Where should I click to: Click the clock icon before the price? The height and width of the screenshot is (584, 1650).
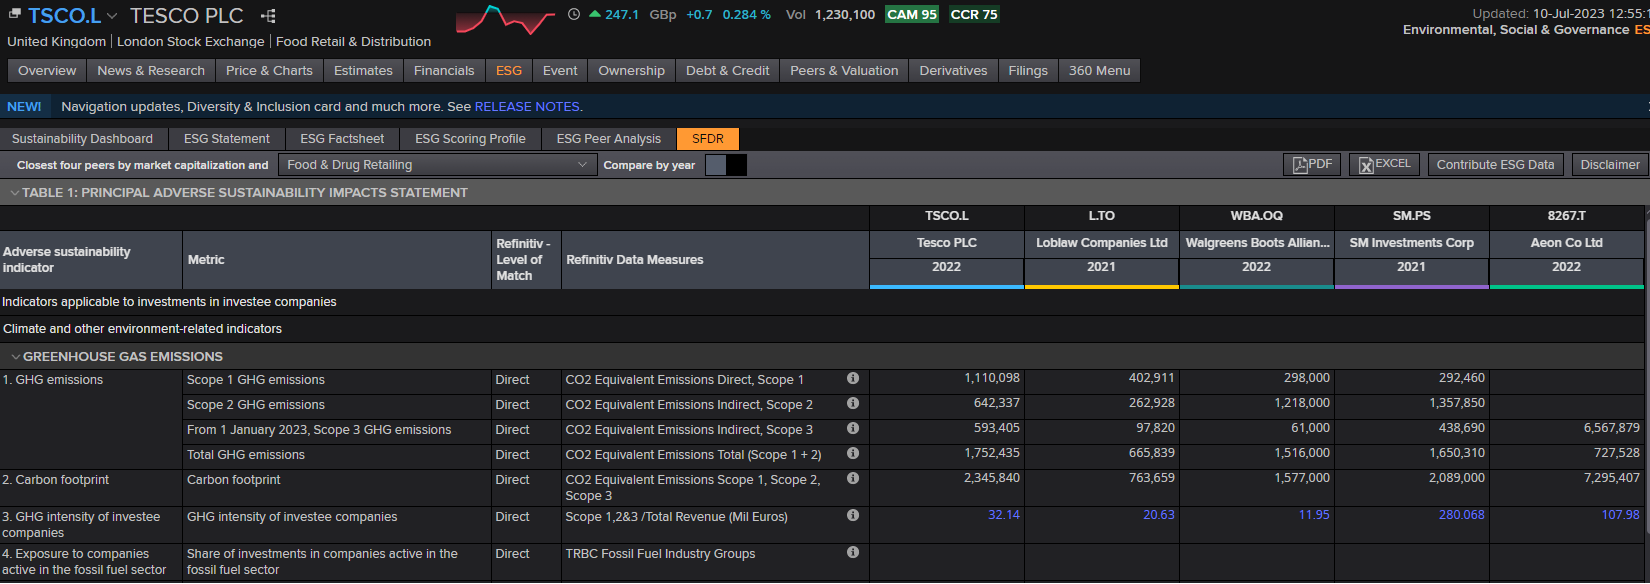pos(574,14)
